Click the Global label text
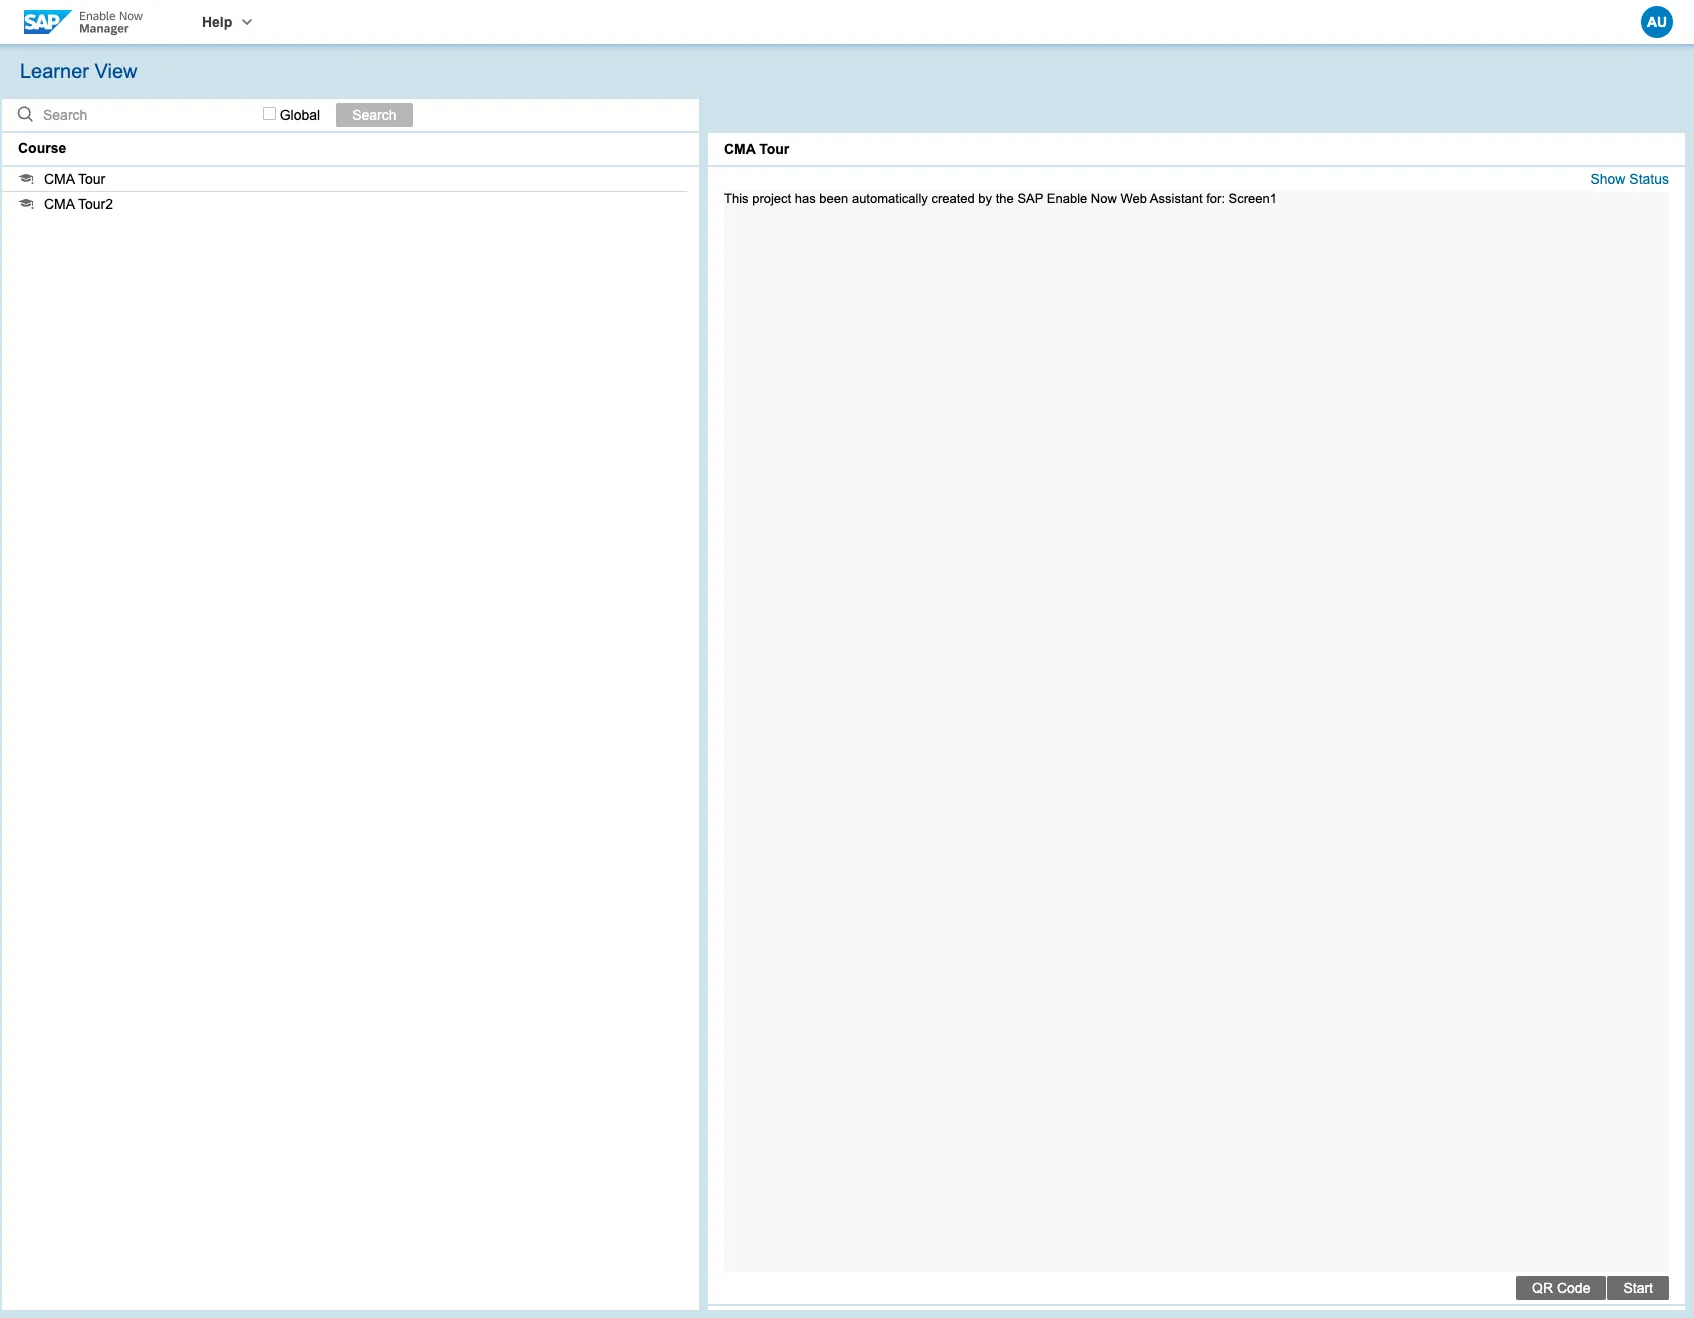1694x1318 pixels. point(300,115)
